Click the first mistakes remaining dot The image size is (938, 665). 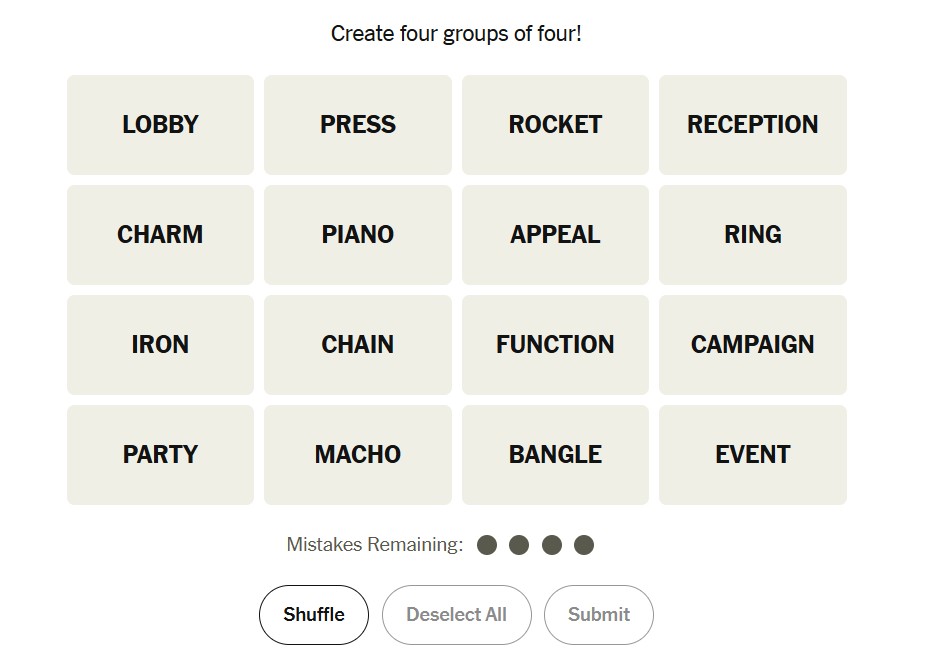[487, 545]
